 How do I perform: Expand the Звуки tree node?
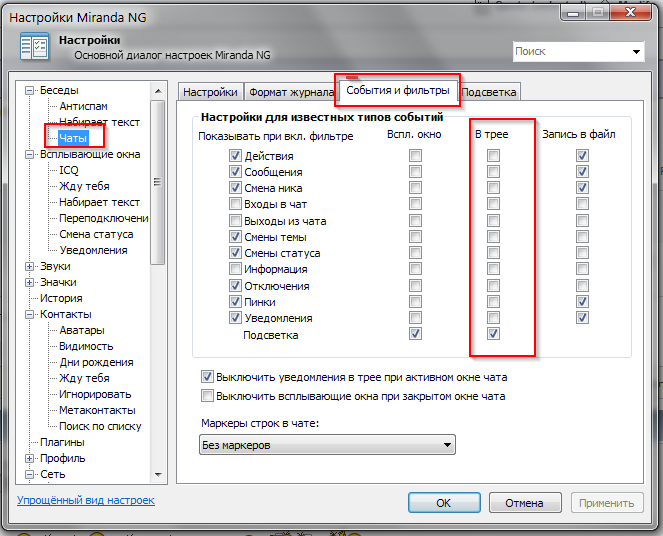29,267
